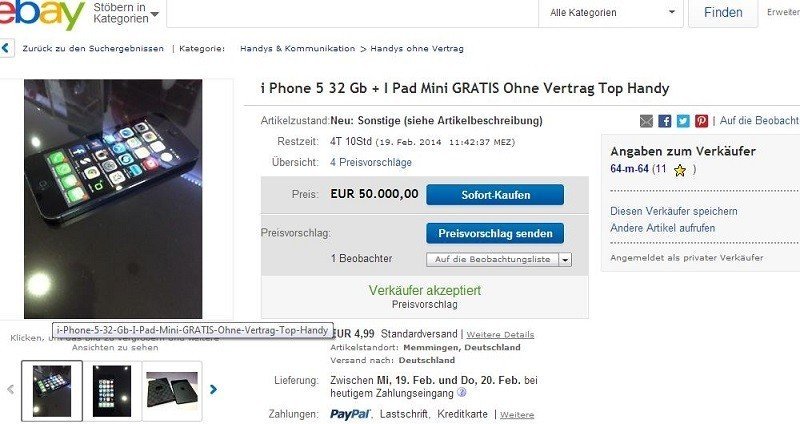This screenshot has width=800, height=424.
Task: Open Stöbern in Kategorien dropdown
Action: point(126,13)
